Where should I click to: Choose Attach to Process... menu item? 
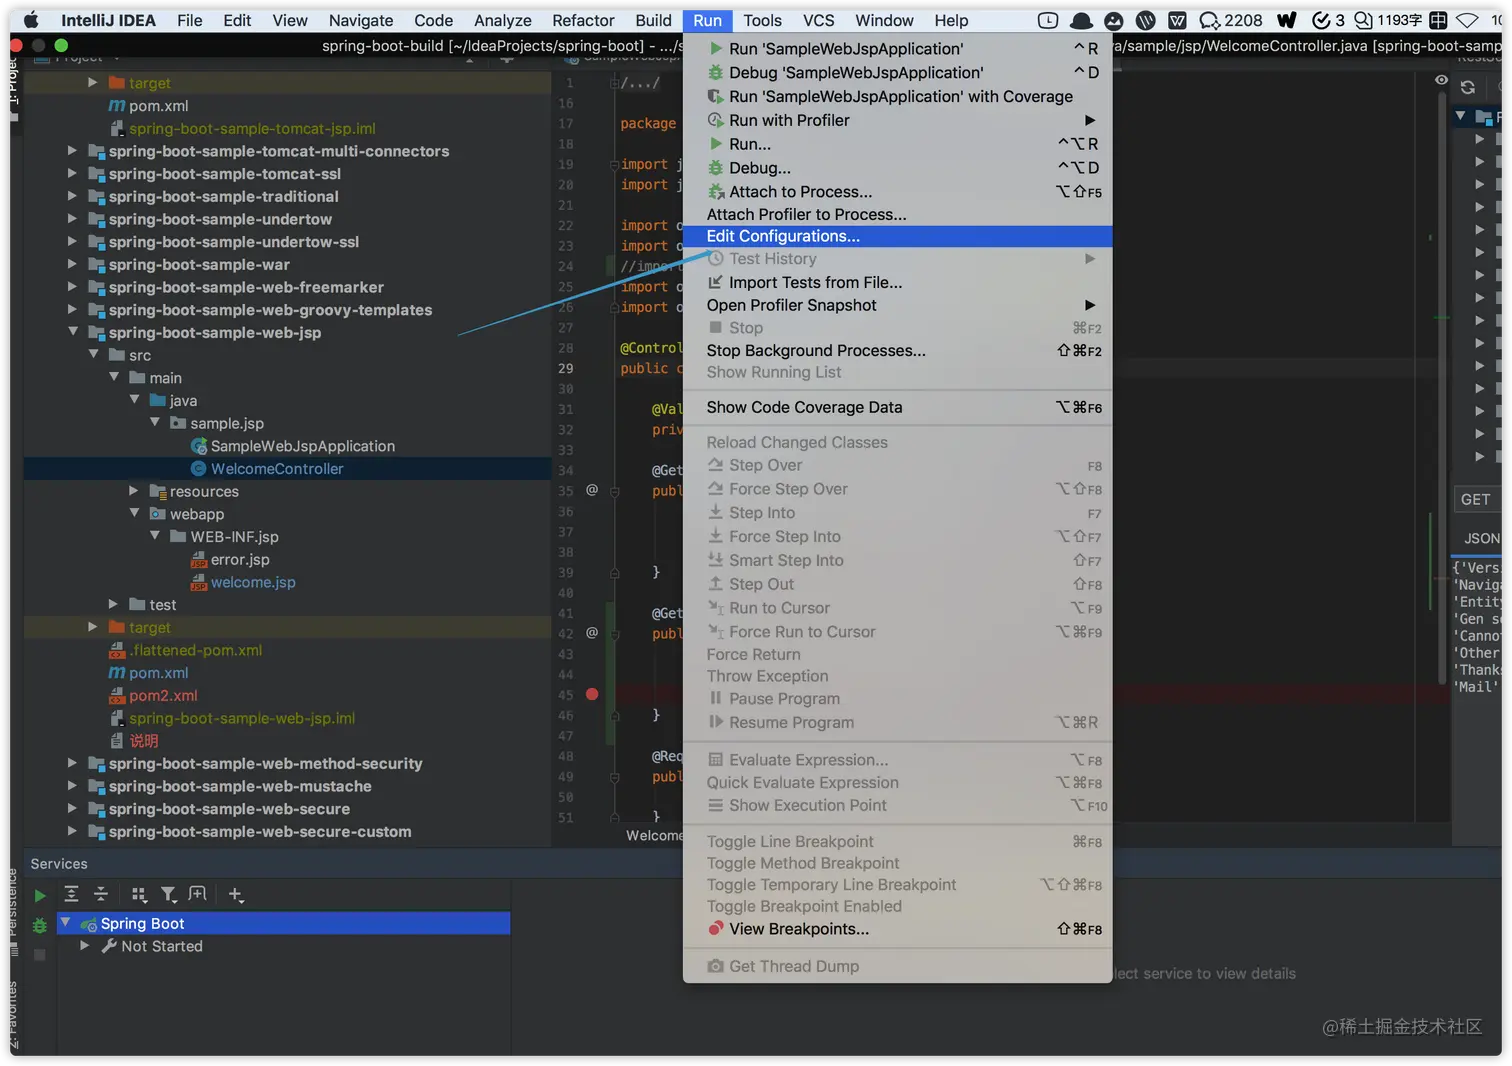click(897, 192)
